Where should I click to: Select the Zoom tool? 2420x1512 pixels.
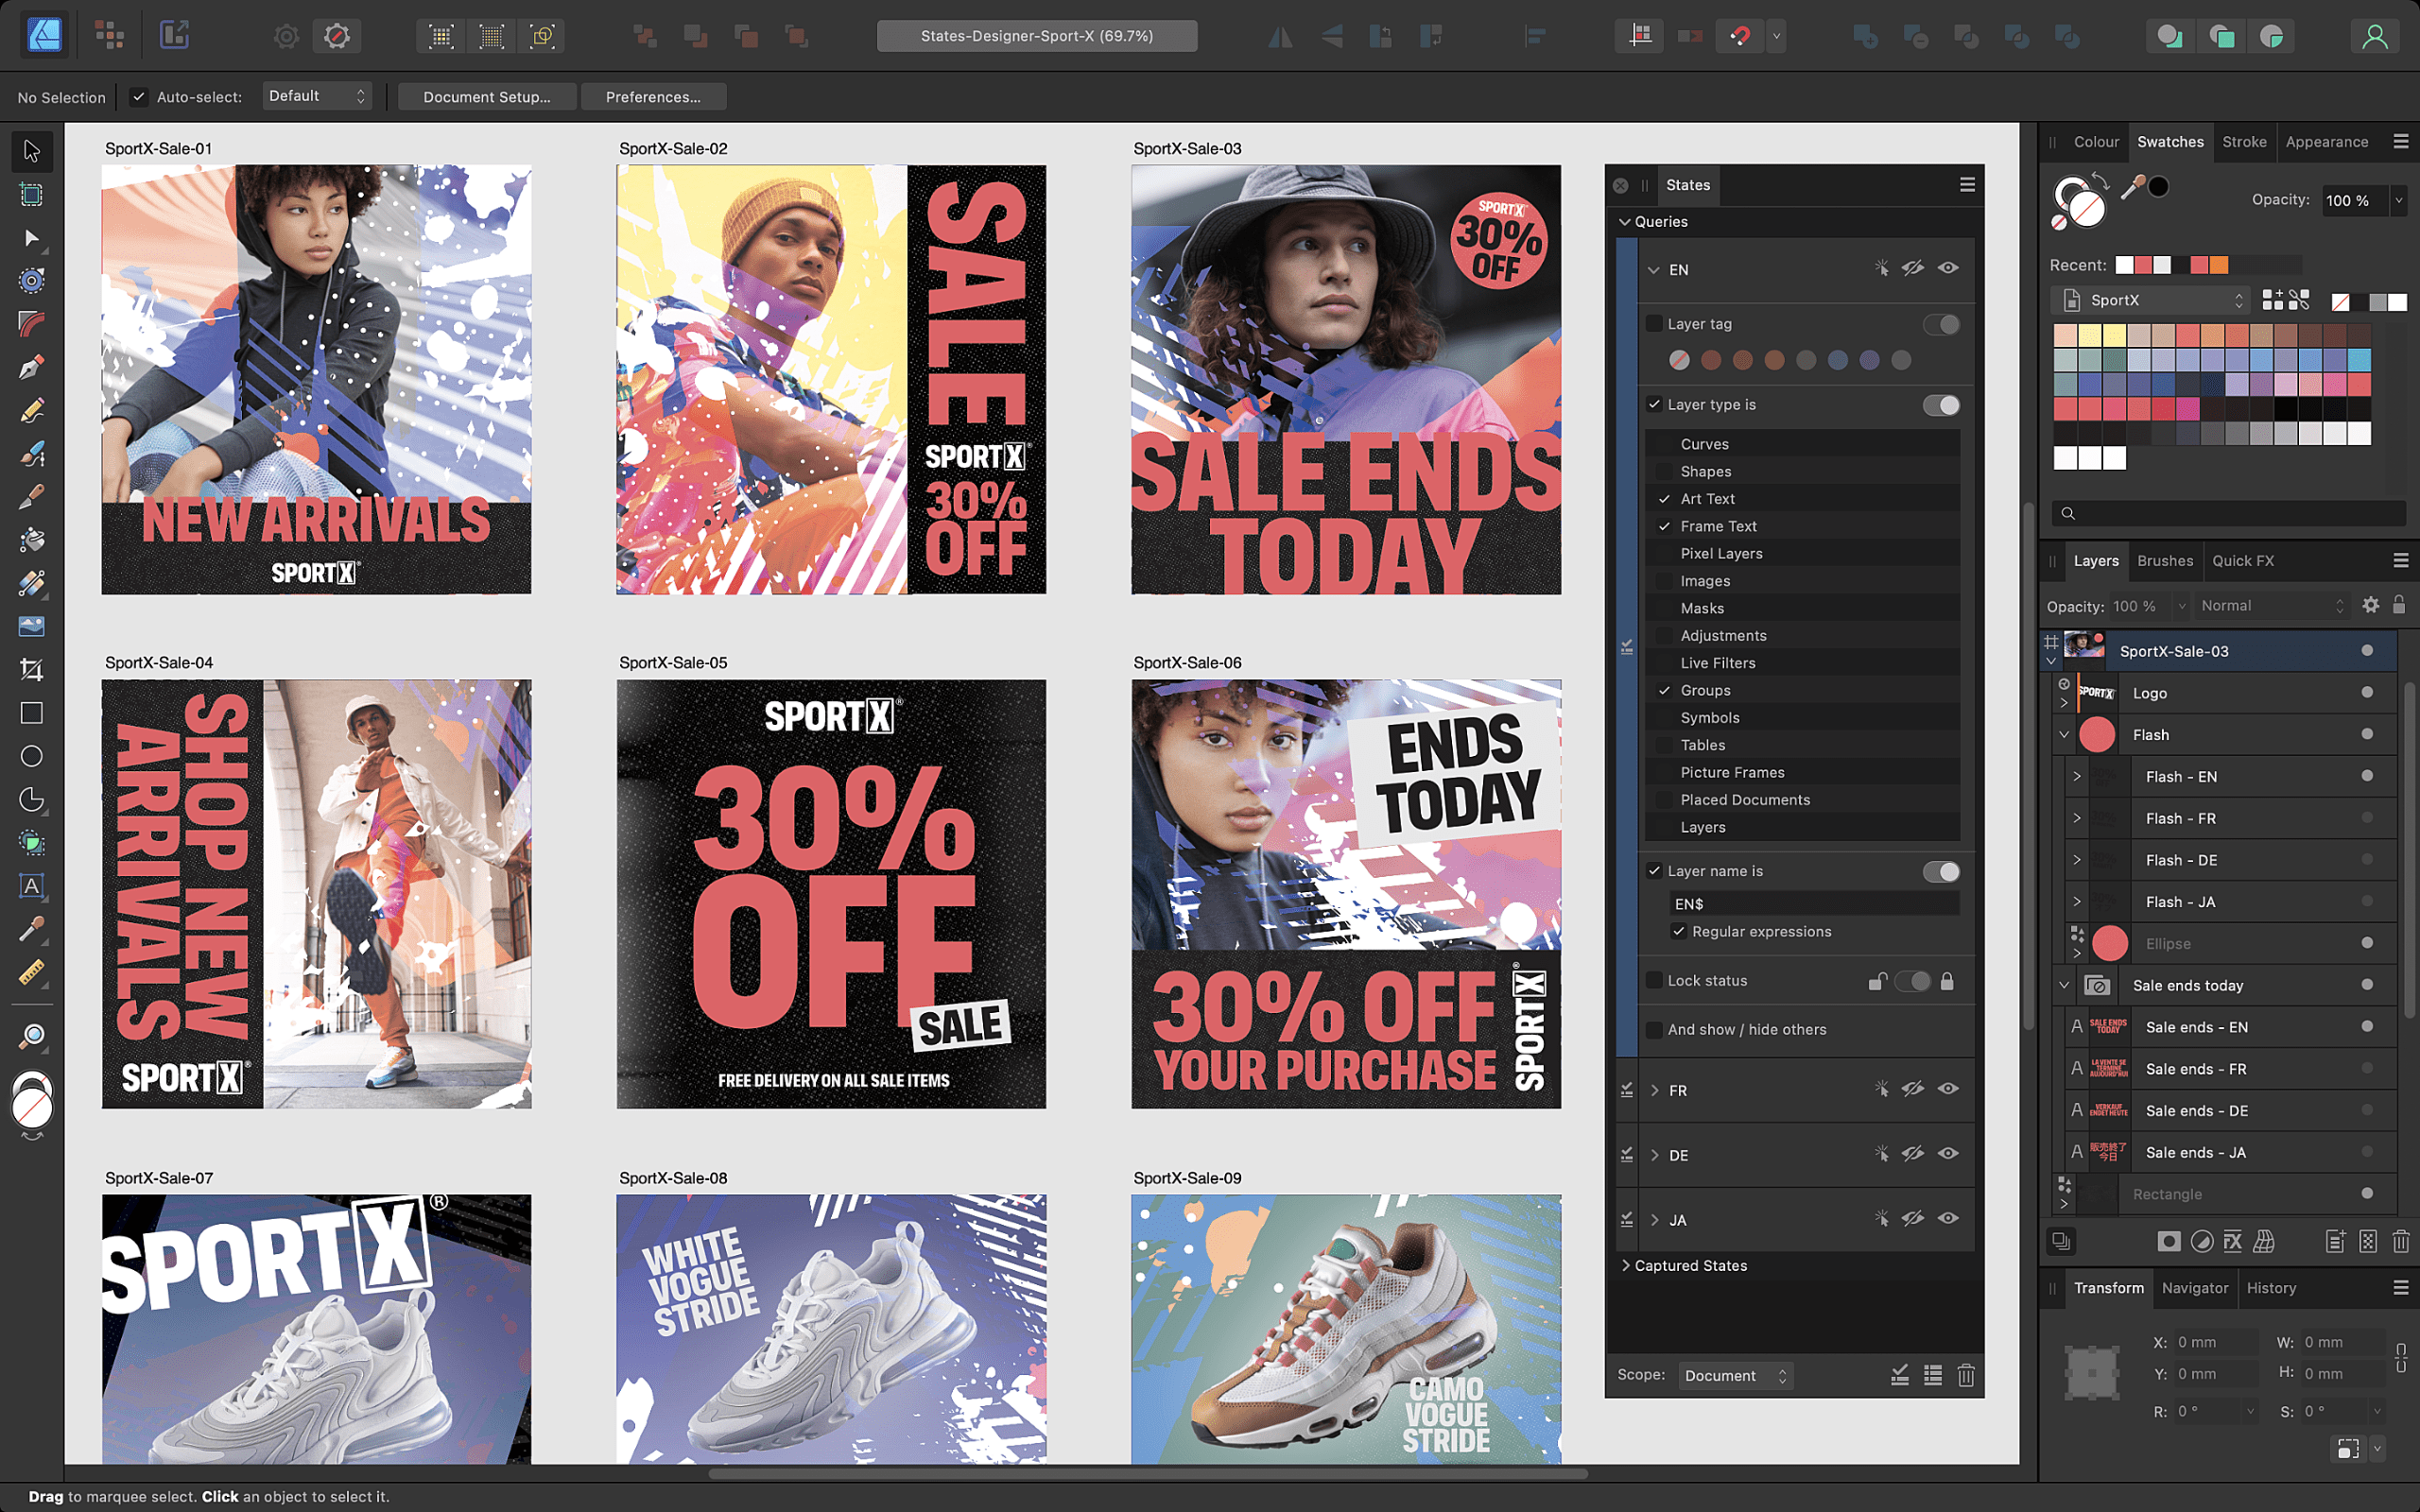(x=31, y=1036)
